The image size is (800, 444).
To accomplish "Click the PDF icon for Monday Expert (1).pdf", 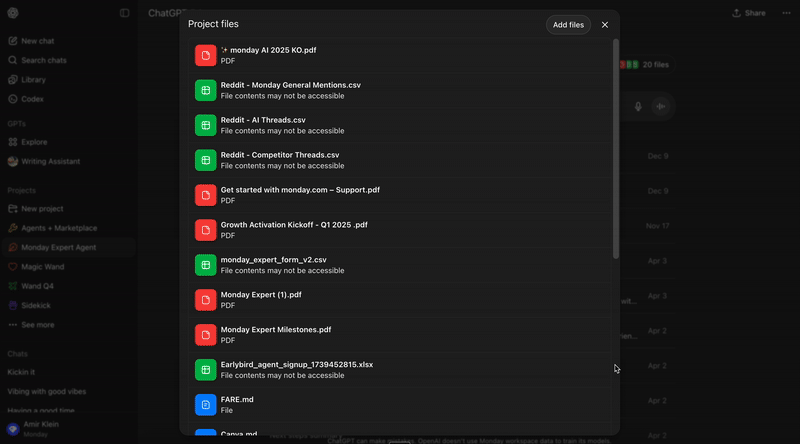I will pyautogui.click(x=206, y=300).
